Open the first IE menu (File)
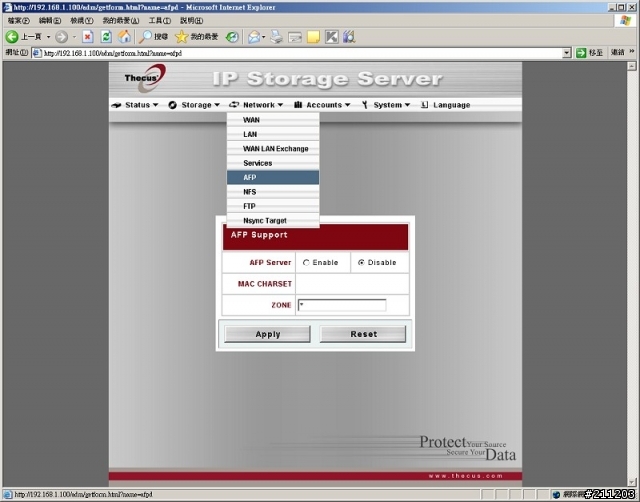The image size is (640, 502). 18,20
